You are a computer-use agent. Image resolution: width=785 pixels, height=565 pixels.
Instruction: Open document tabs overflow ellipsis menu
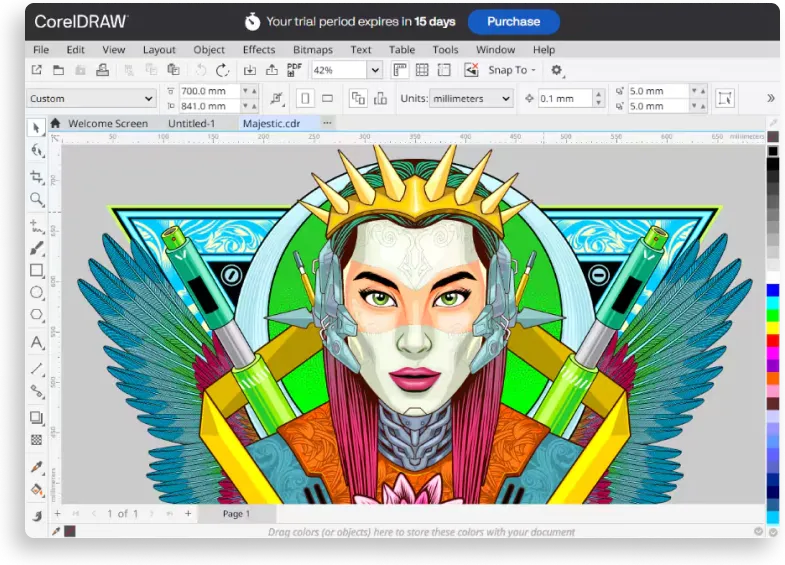(x=327, y=123)
